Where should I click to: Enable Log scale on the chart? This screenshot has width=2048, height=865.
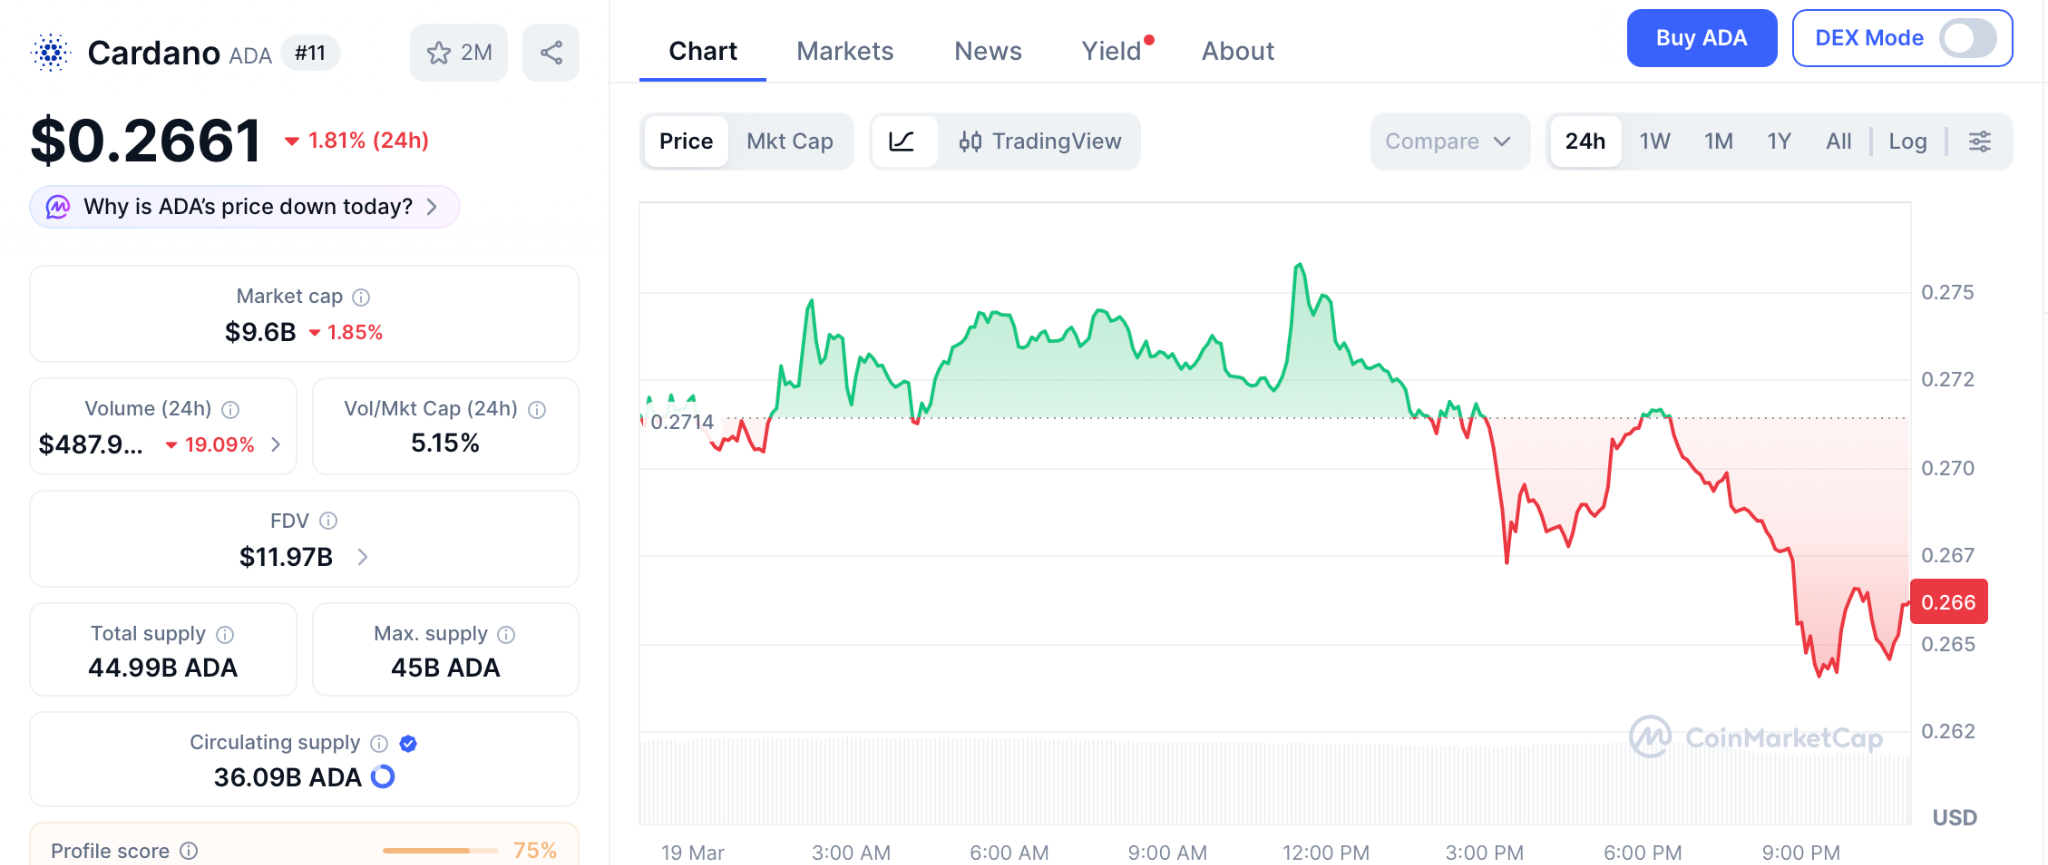[1907, 142]
